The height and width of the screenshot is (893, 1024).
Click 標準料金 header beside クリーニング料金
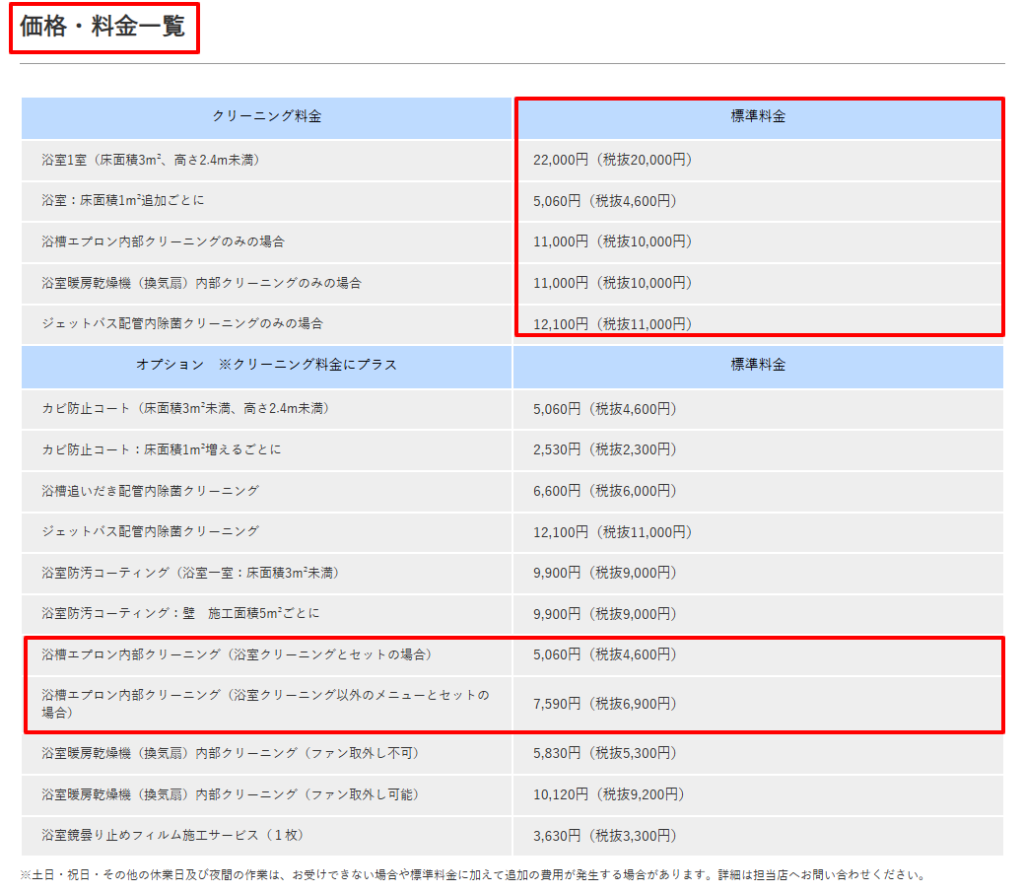(758, 116)
